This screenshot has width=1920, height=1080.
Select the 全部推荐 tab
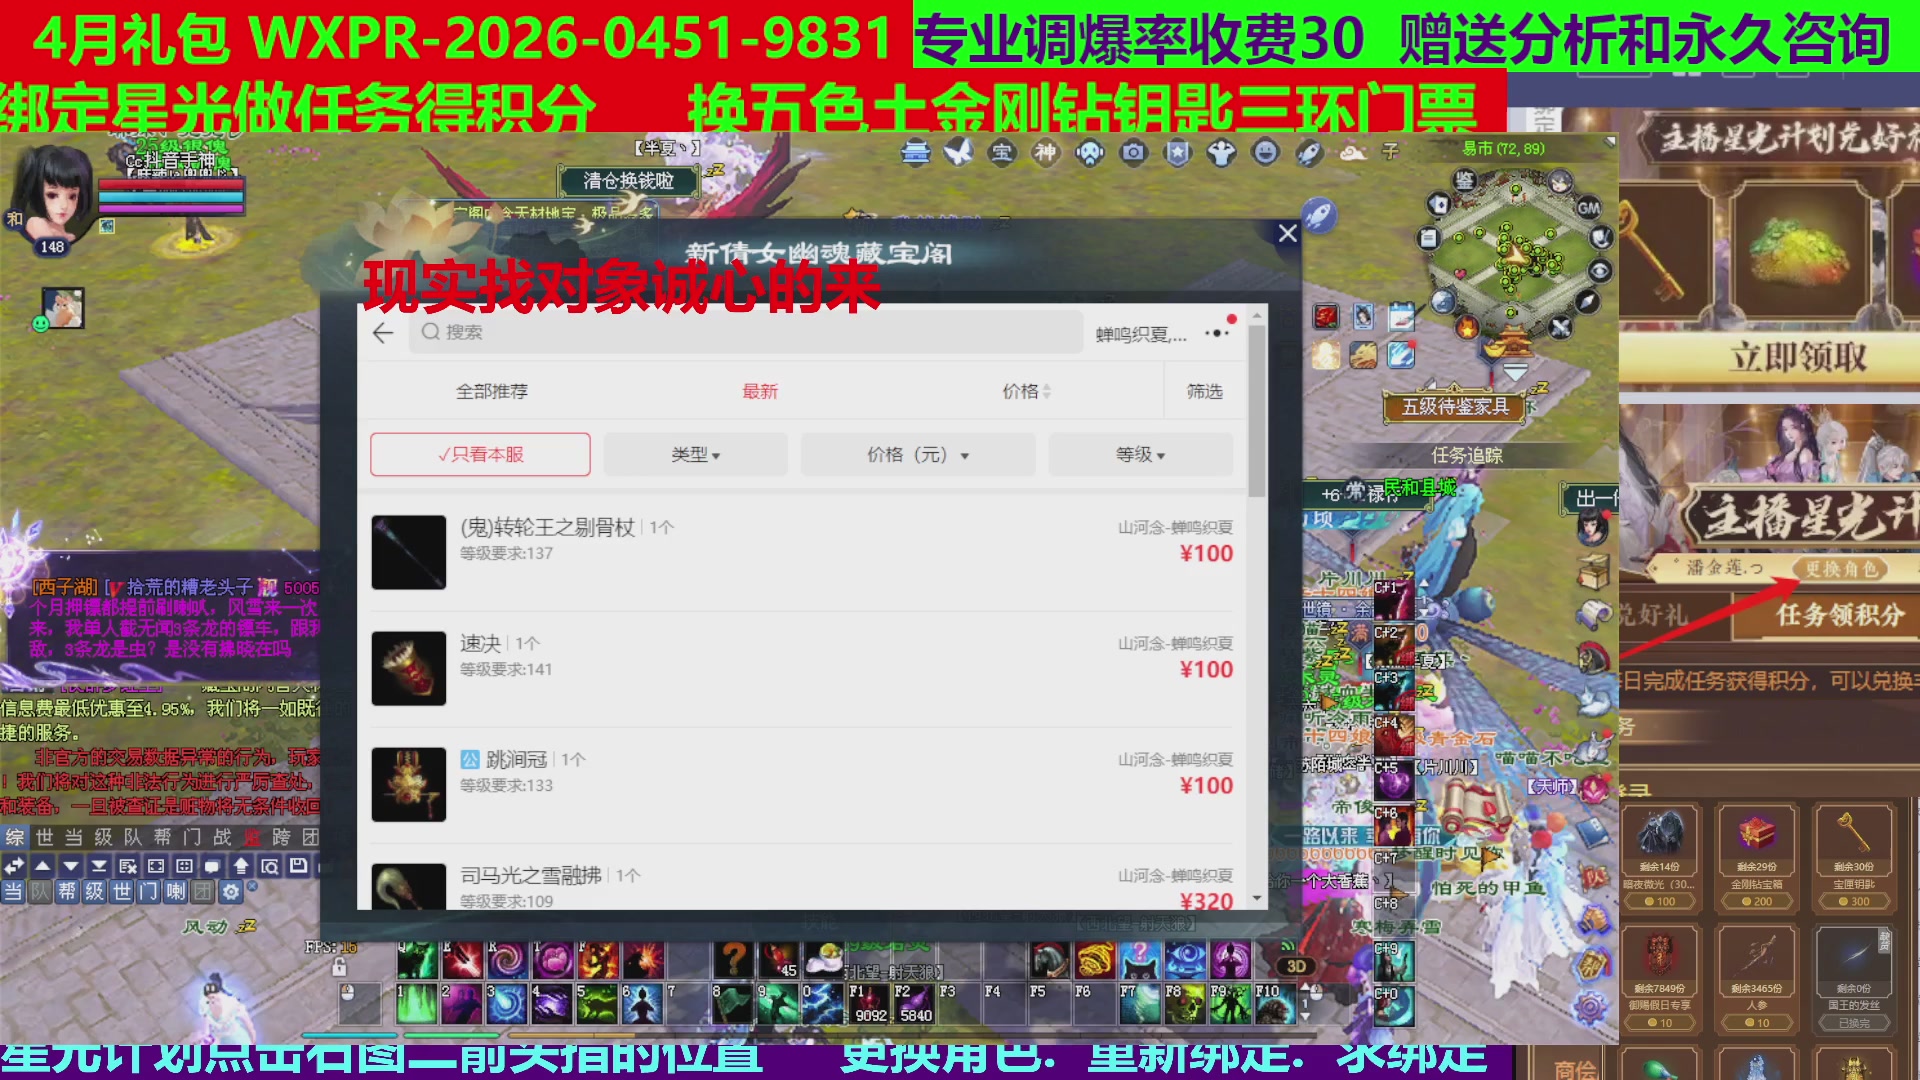tap(491, 391)
